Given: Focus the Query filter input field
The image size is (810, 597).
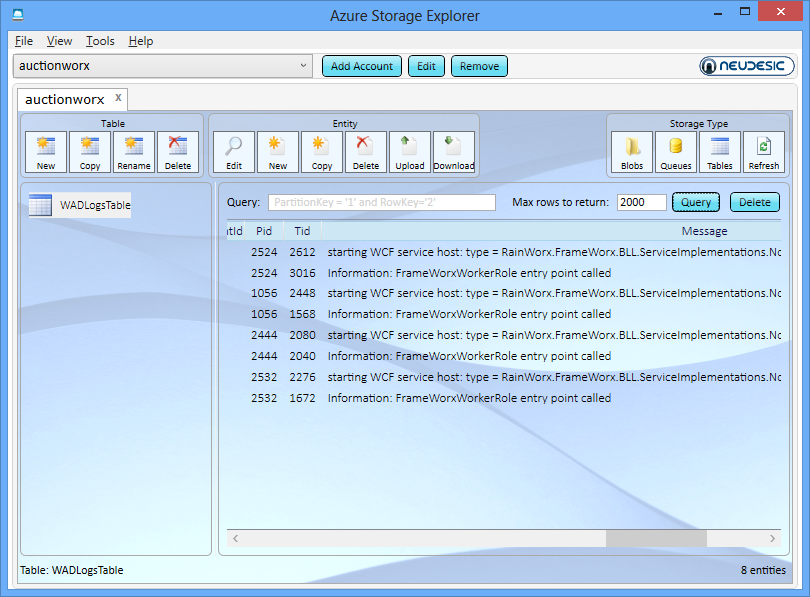Looking at the screenshot, I should tap(382, 202).
